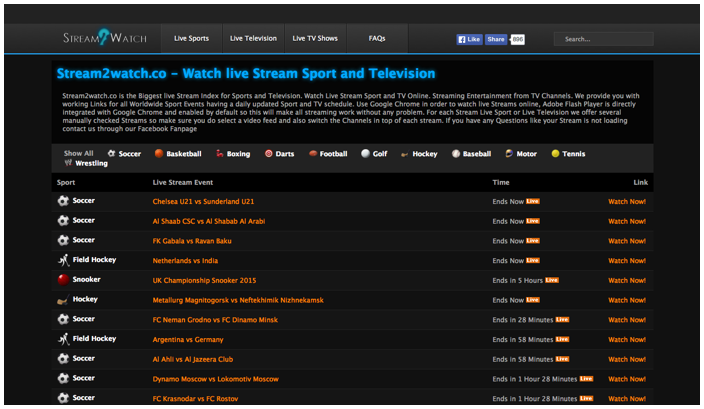Click Watch Now for Argentina vs Germany
The width and height of the screenshot is (704, 409).
tap(627, 340)
